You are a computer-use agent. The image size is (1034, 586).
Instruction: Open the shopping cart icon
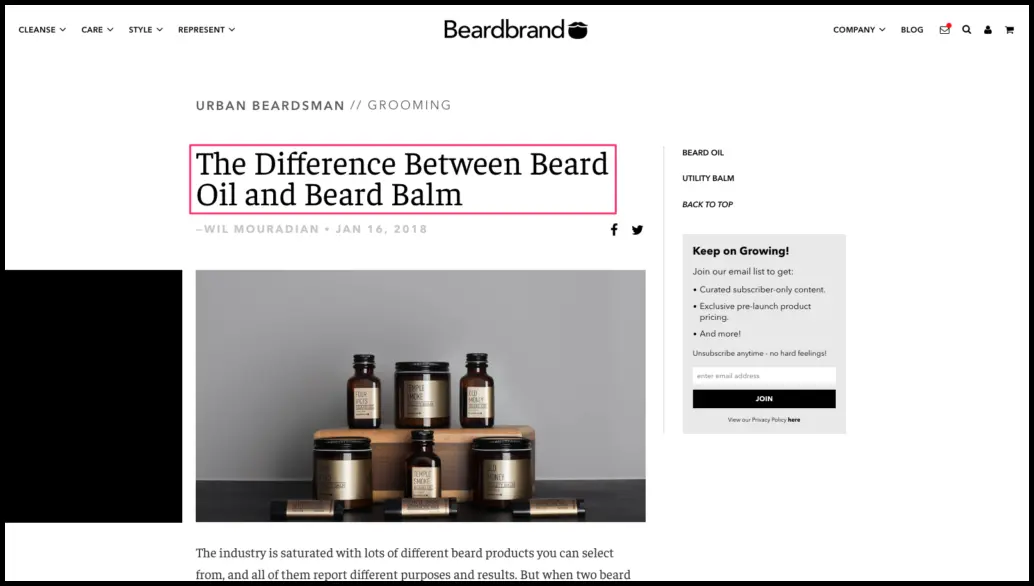(1009, 30)
